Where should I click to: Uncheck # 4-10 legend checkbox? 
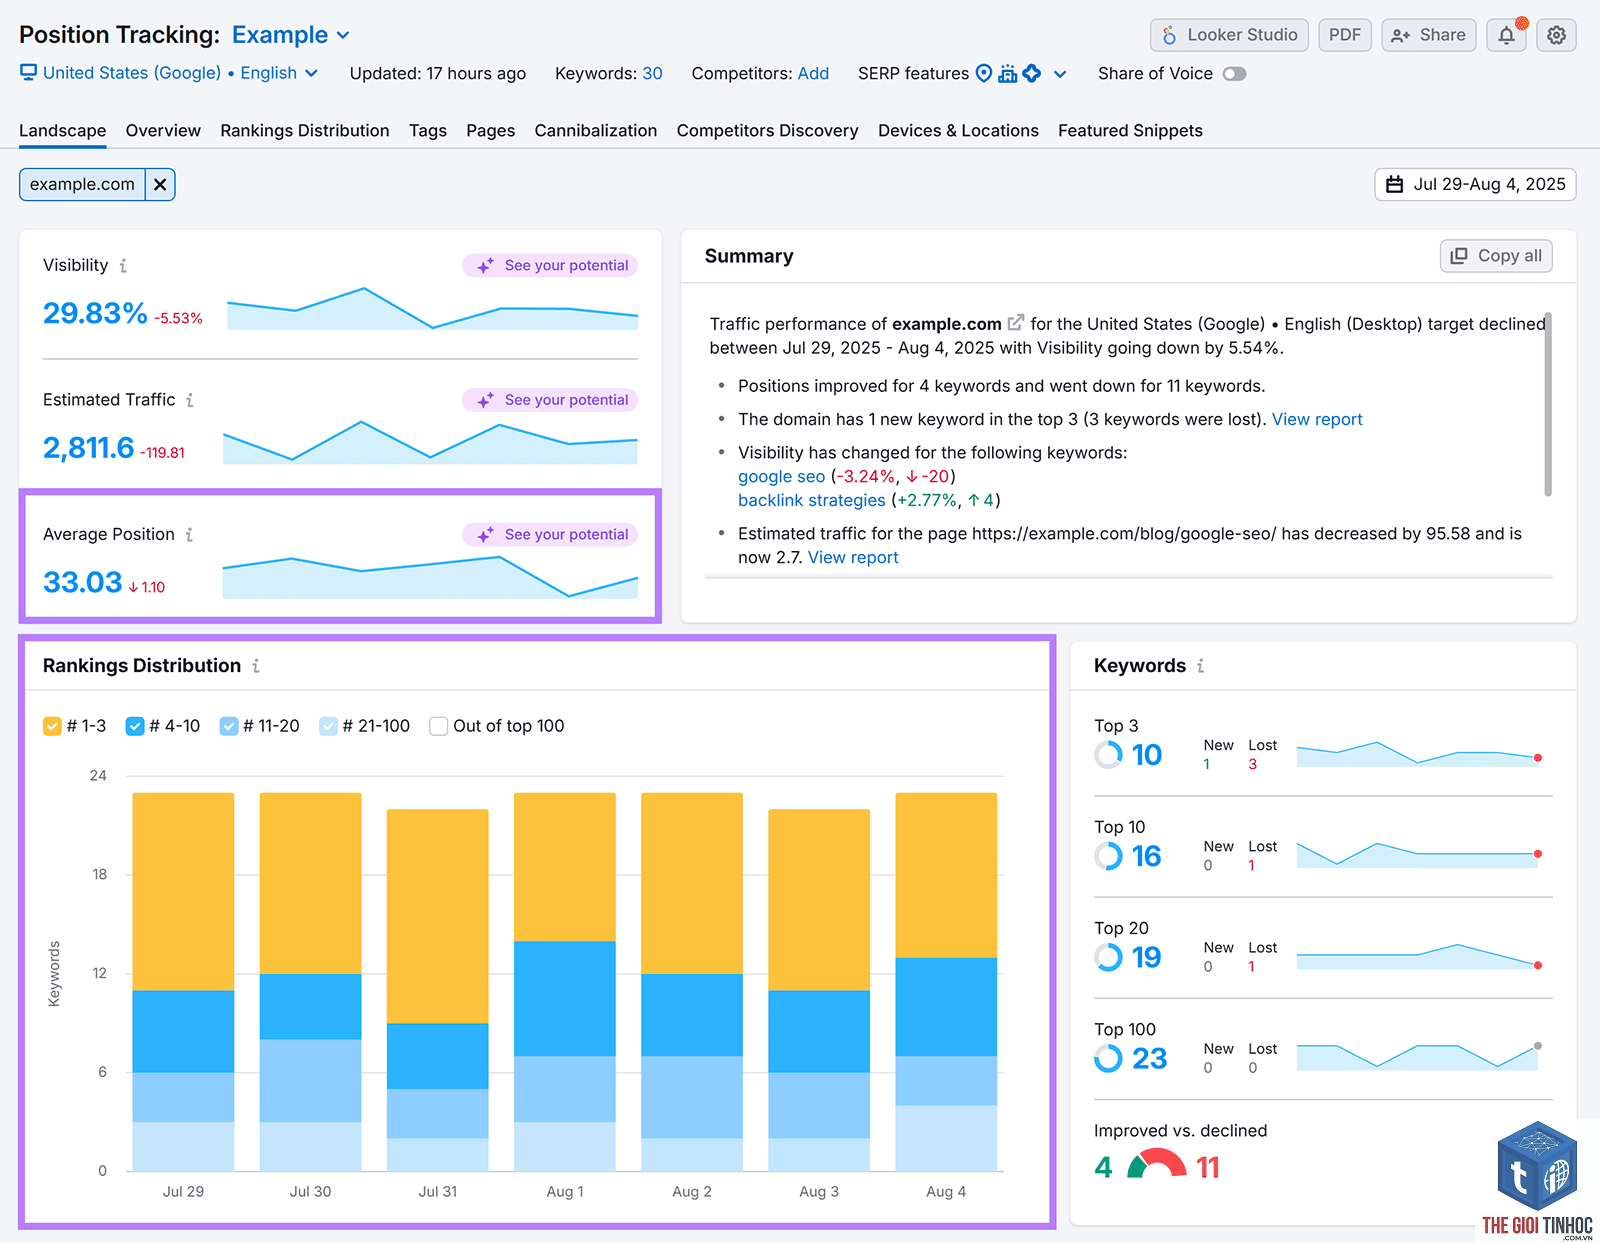[135, 726]
